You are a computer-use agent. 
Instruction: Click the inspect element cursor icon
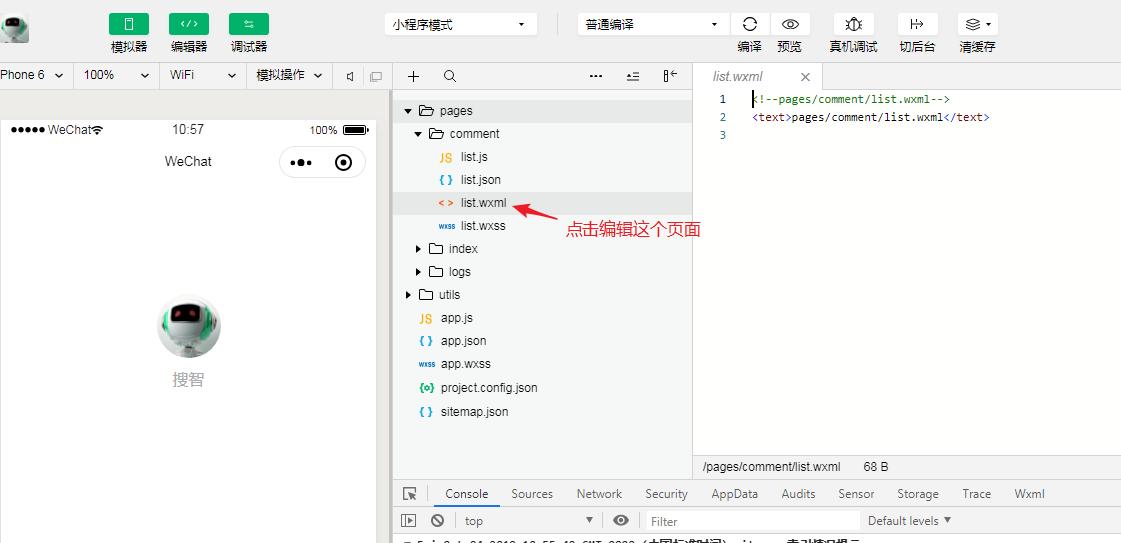pyautogui.click(x=410, y=494)
